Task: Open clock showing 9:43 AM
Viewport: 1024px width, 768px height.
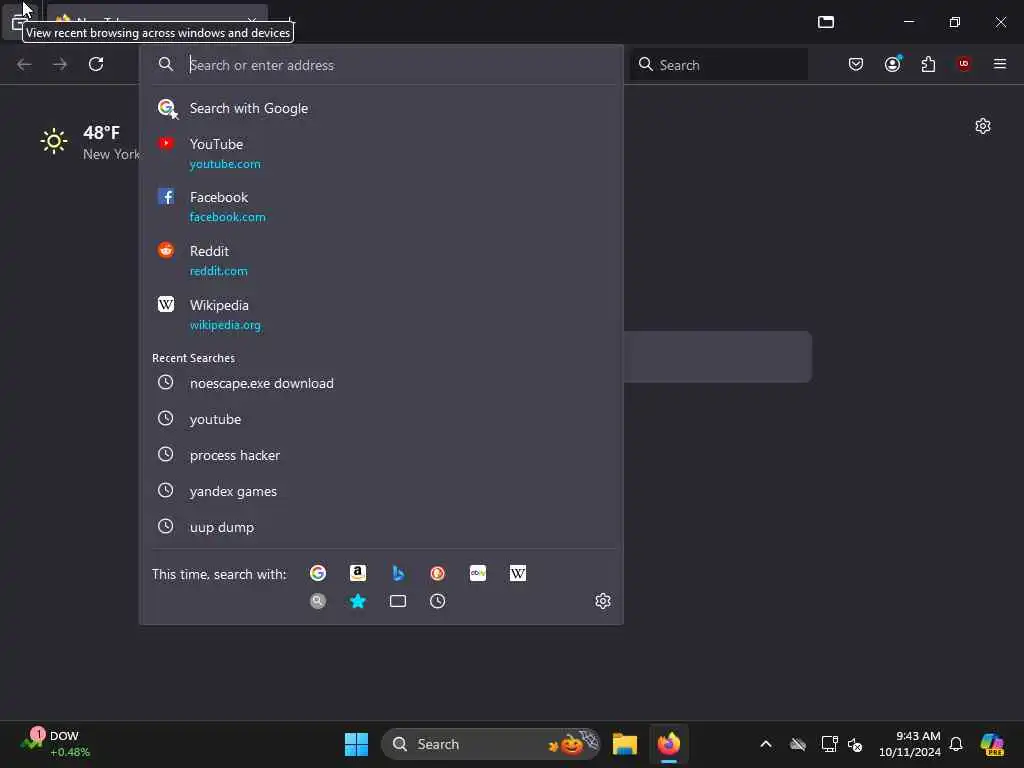Action: point(910,744)
